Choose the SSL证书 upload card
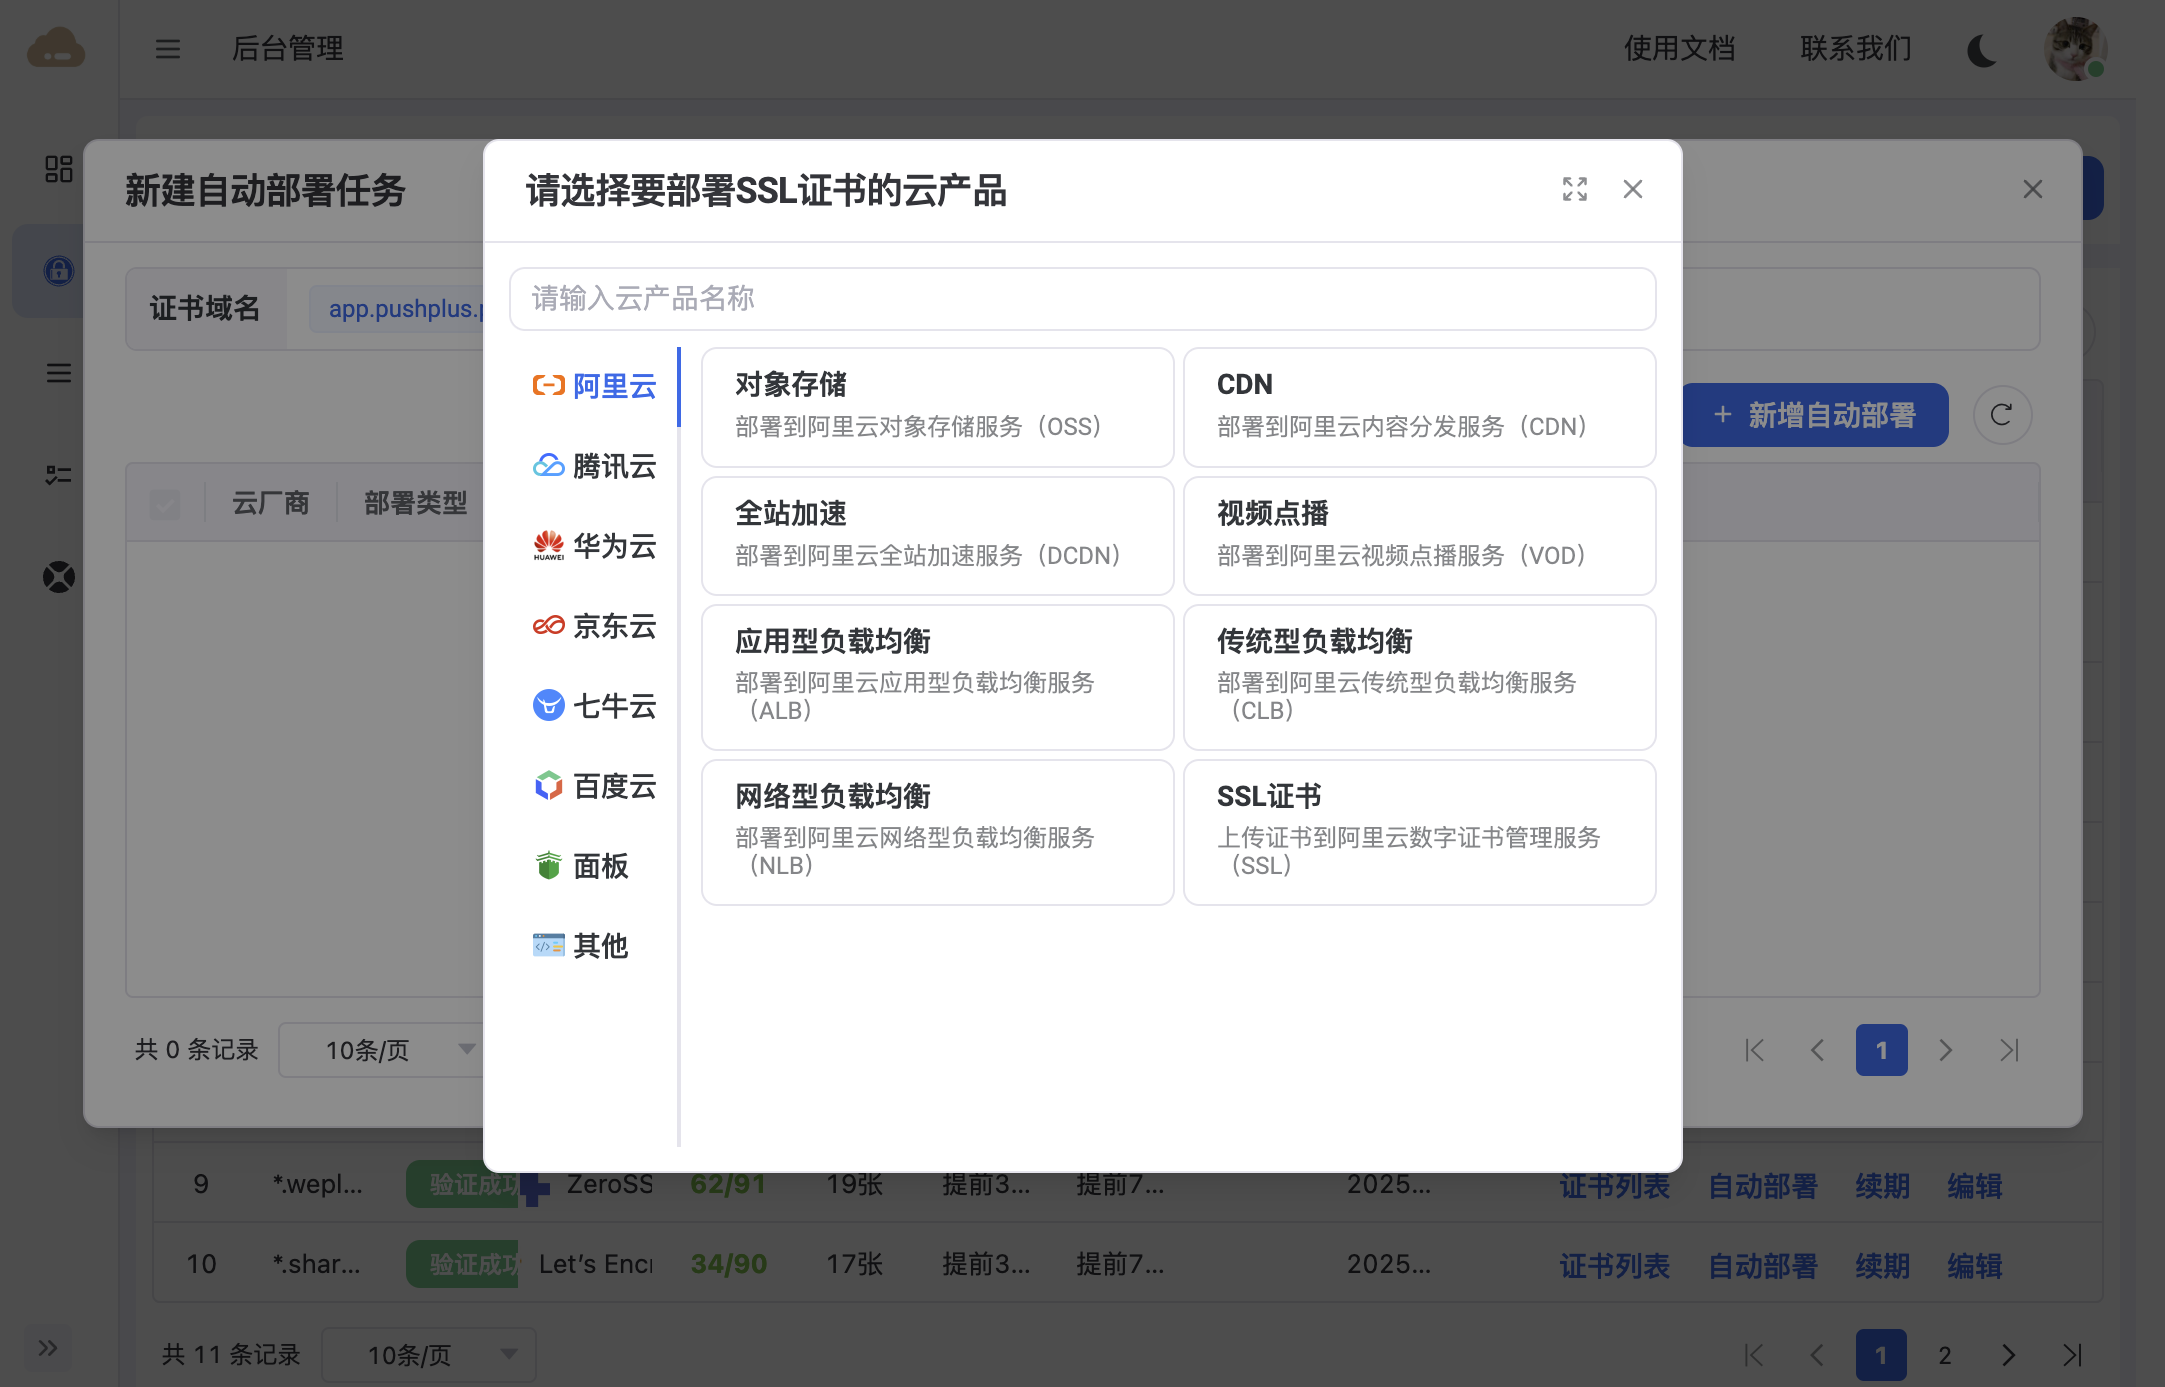Viewport: 2165px width, 1387px height. coord(1419,832)
